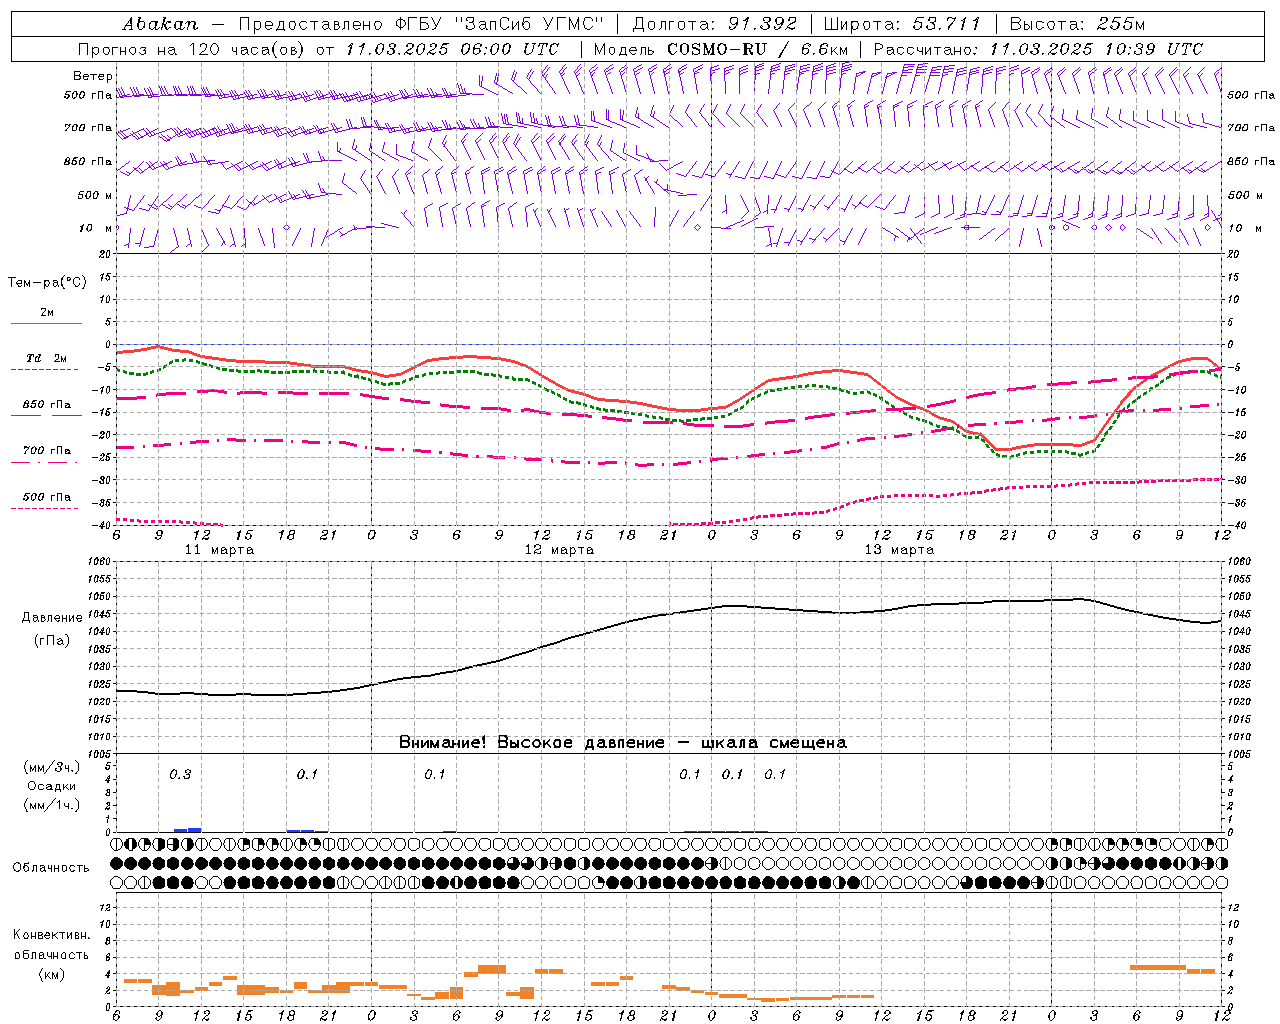
Task: Click the elevation text 'Высота: 255м'
Action: click(x=1077, y=24)
